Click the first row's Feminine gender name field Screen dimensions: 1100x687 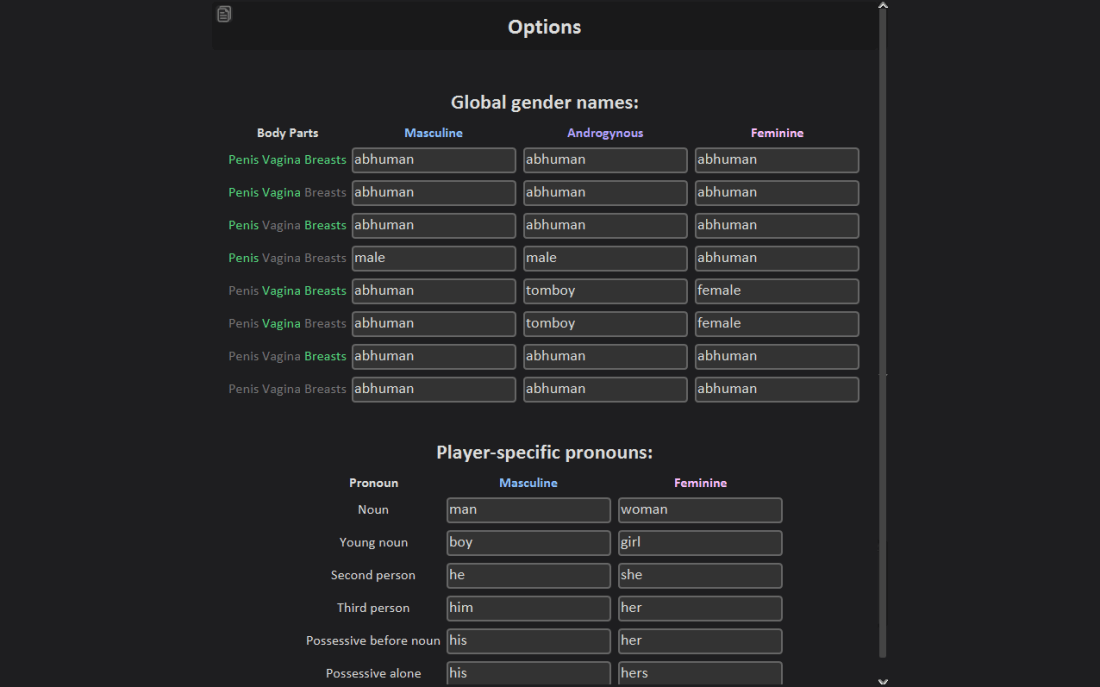point(777,160)
